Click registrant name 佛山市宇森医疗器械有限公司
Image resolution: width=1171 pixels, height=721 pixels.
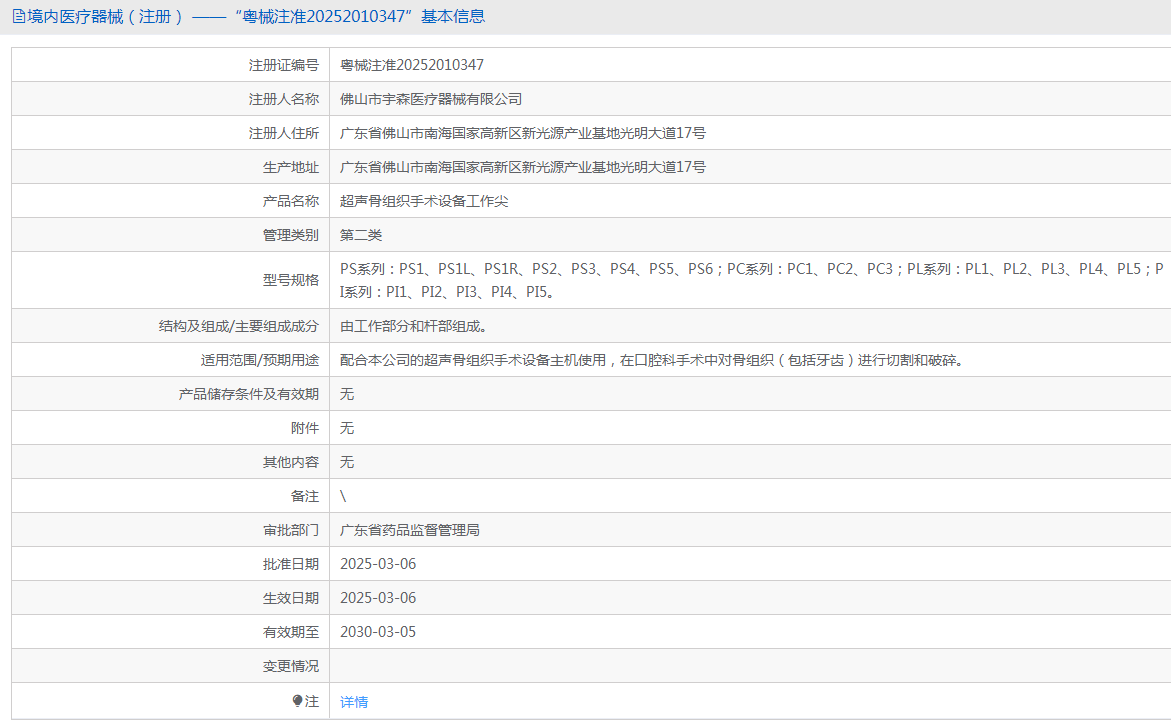[431, 99]
